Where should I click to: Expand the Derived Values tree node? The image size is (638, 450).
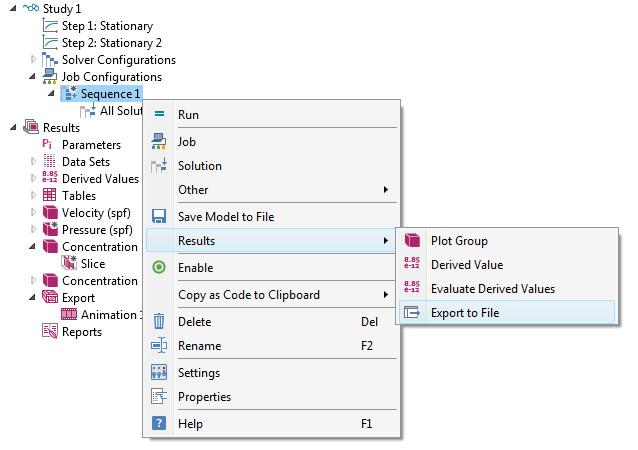pos(33,178)
